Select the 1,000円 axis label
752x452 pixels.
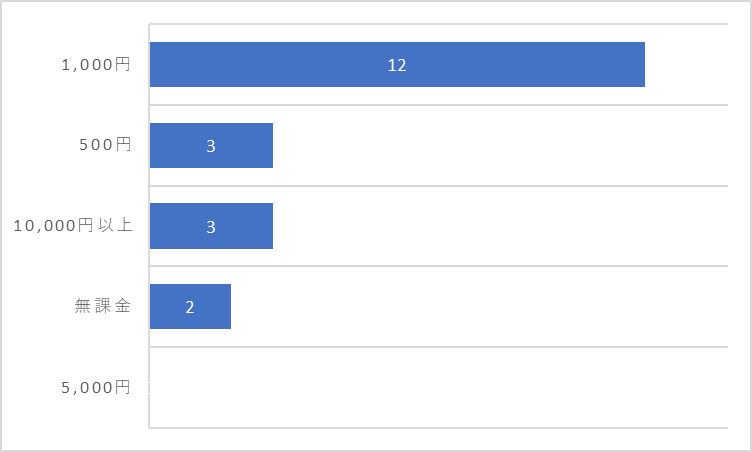coord(96,64)
